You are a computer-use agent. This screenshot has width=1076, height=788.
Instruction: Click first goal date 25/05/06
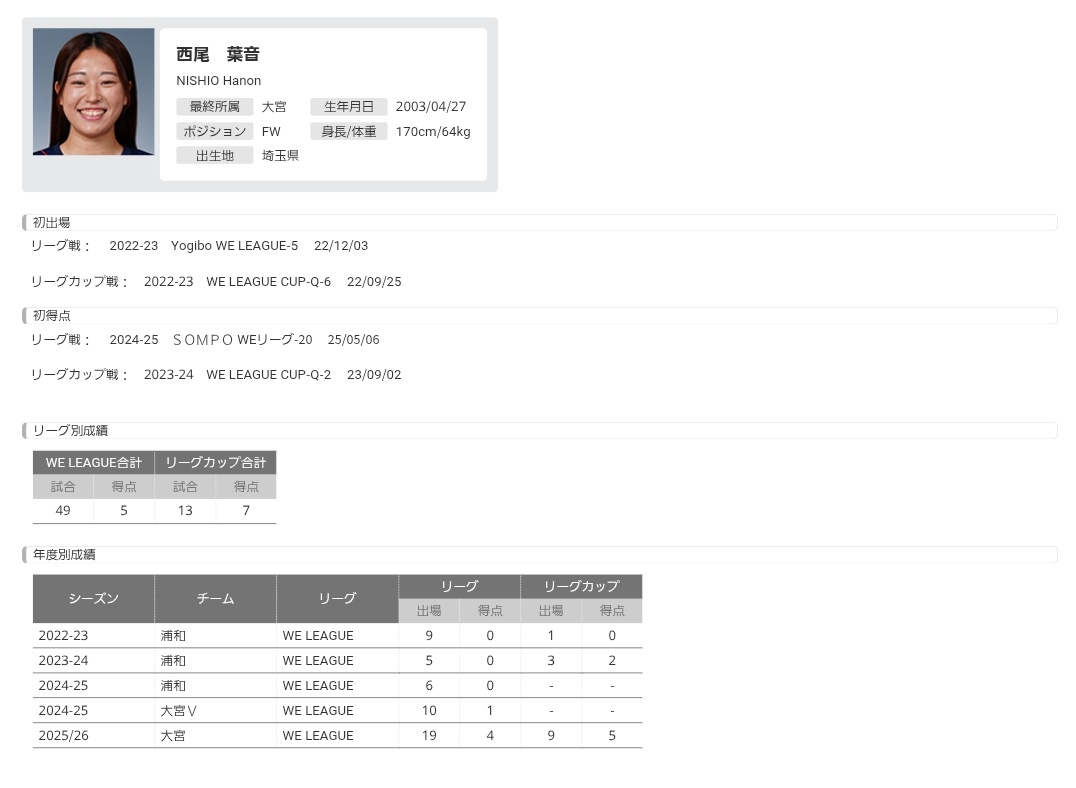point(353,340)
